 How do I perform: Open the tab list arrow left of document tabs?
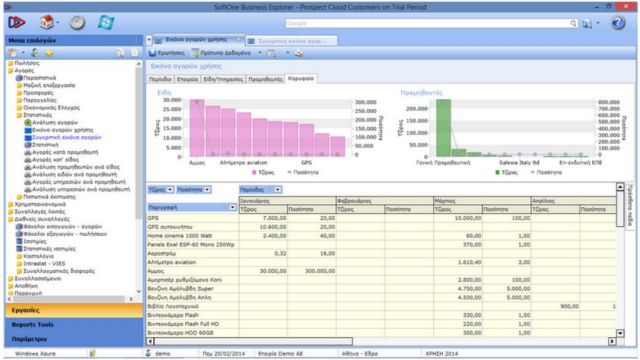[149, 40]
